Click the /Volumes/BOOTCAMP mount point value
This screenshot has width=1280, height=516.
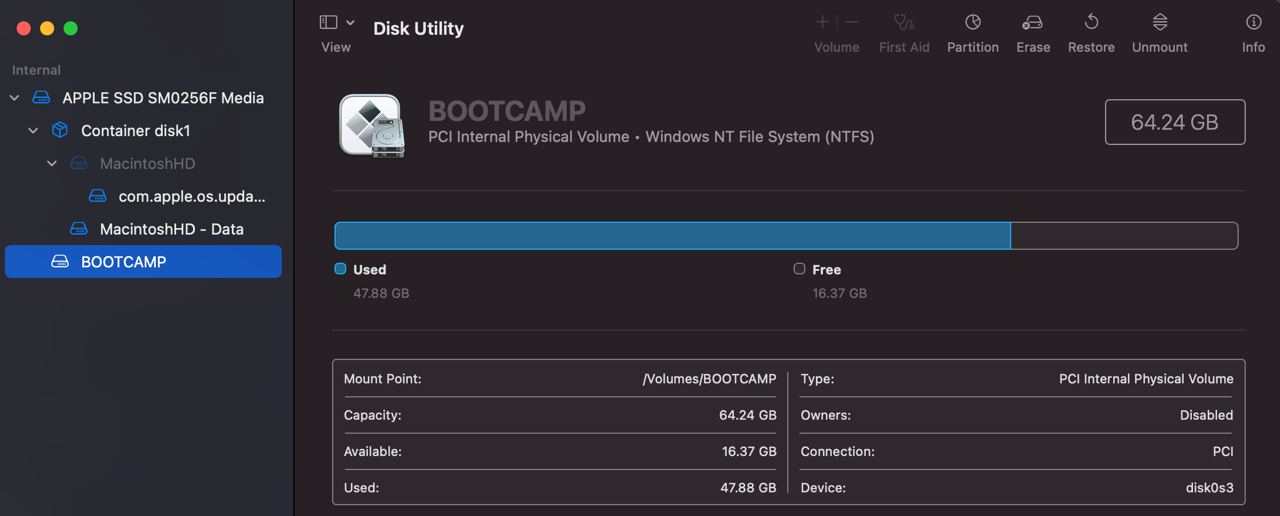click(x=709, y=379)
